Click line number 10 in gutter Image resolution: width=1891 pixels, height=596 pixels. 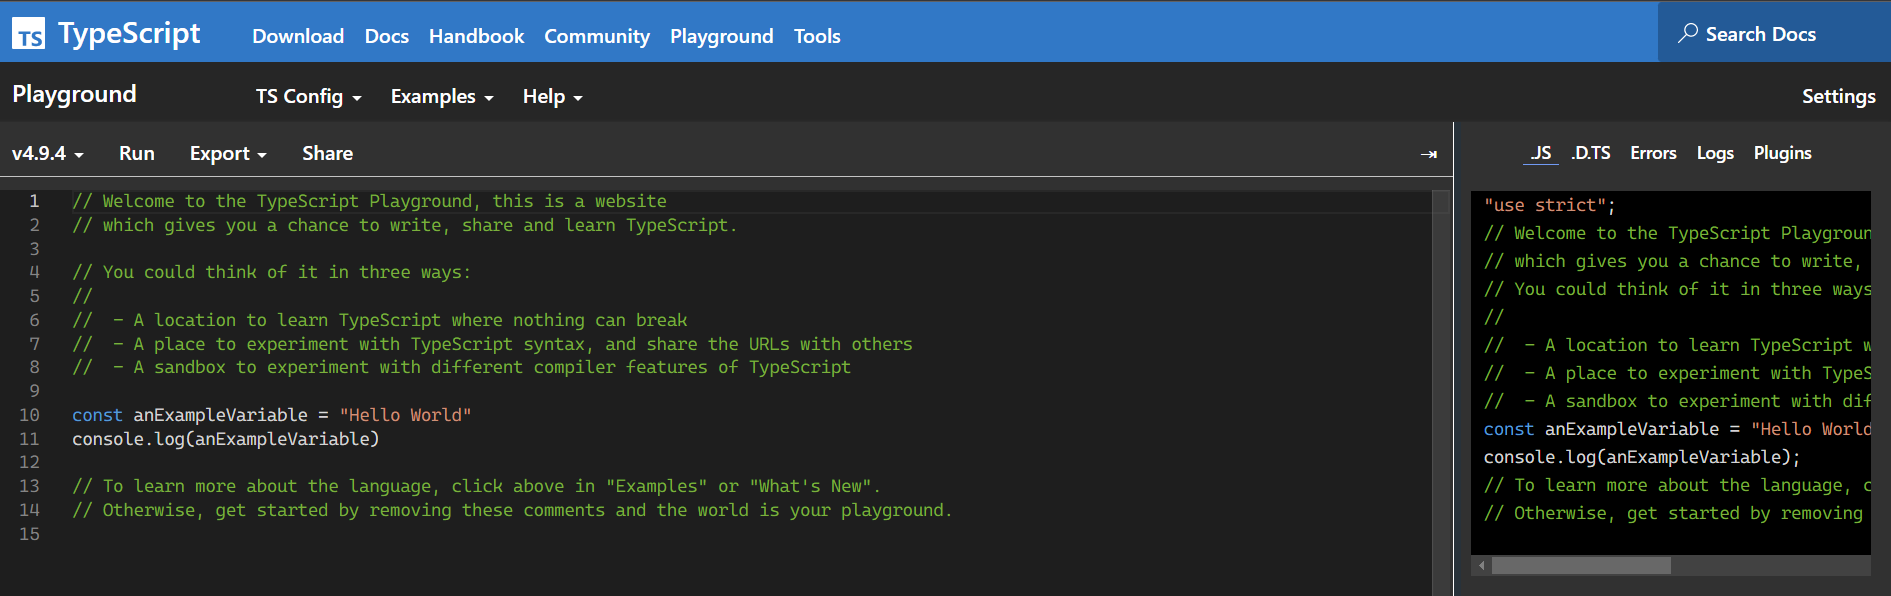point(29,415)
